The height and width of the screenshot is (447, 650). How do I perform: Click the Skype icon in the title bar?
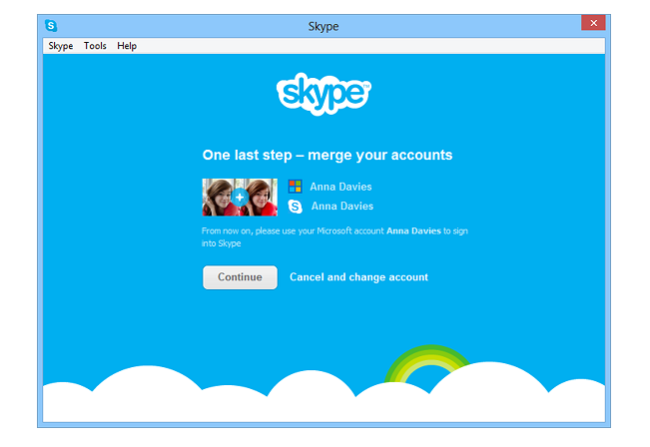pos(51,26)
